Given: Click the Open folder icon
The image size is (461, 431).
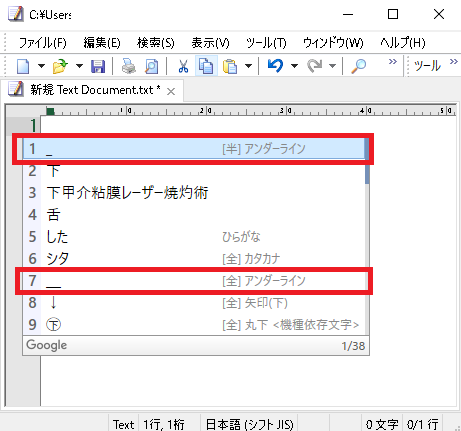Looking at the screenshot, I should [60, 66].
